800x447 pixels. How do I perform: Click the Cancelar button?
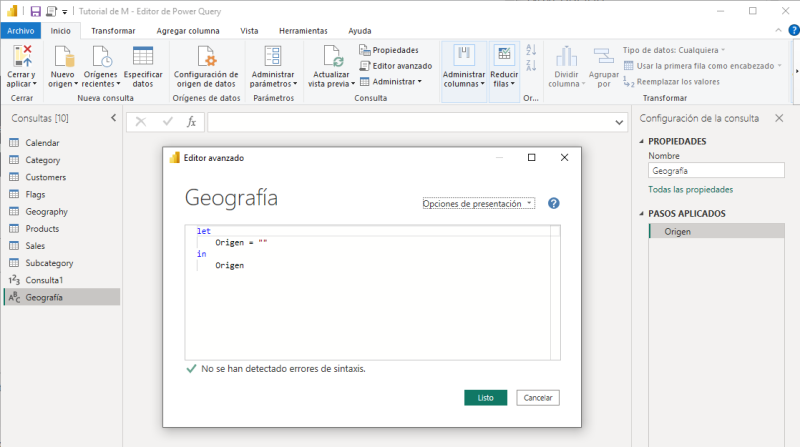[x=538, y=398]
